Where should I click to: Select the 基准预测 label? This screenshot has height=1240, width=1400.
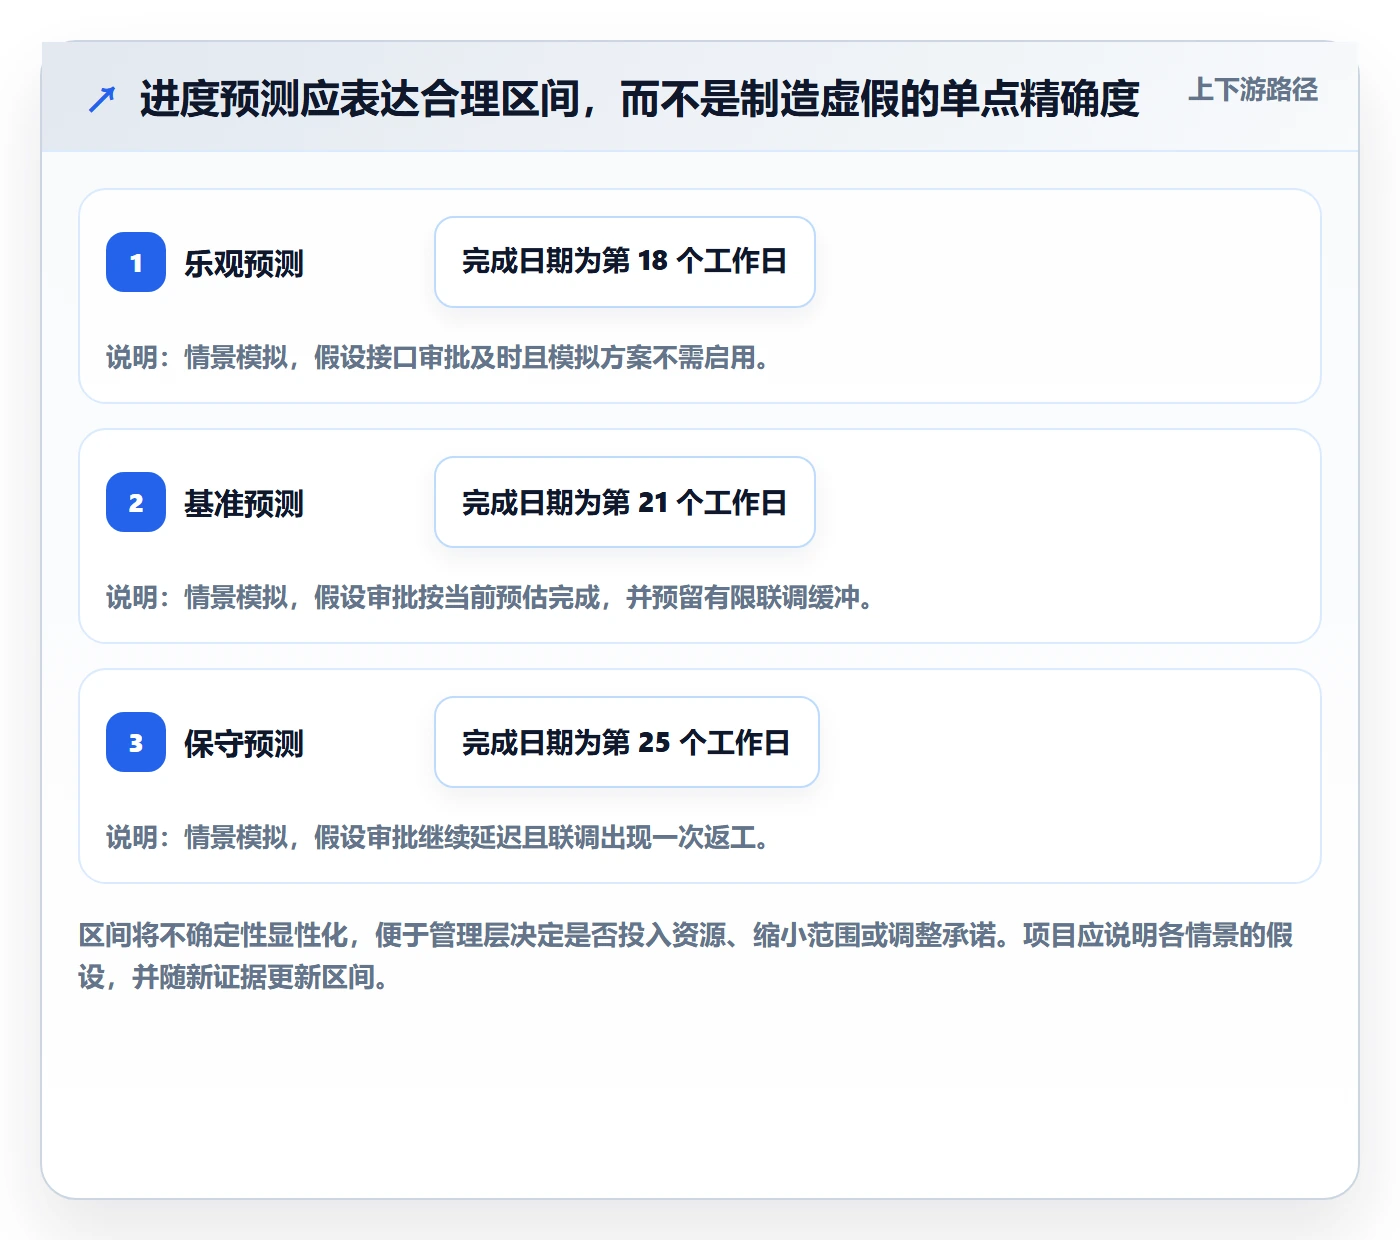(x=244, y=504)
